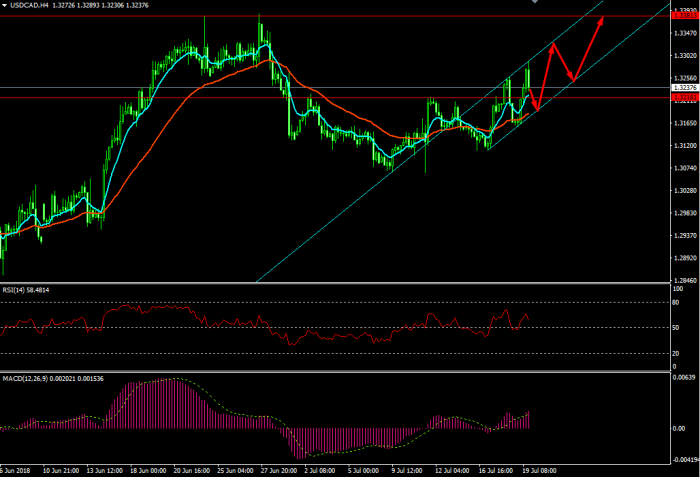Click the 80 level on RSI scale
This screenshot has height=477, width=700.
(x=676, y=303)
